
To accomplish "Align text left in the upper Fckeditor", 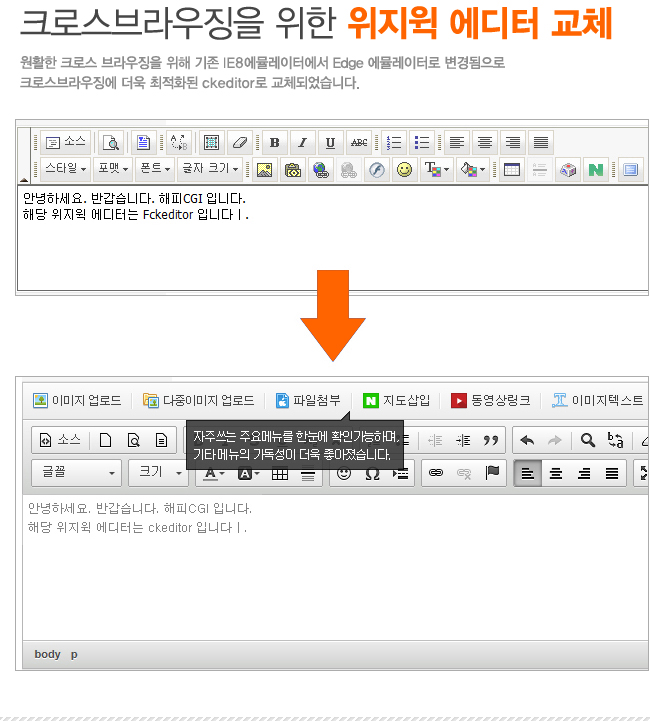I will (456, 143).
